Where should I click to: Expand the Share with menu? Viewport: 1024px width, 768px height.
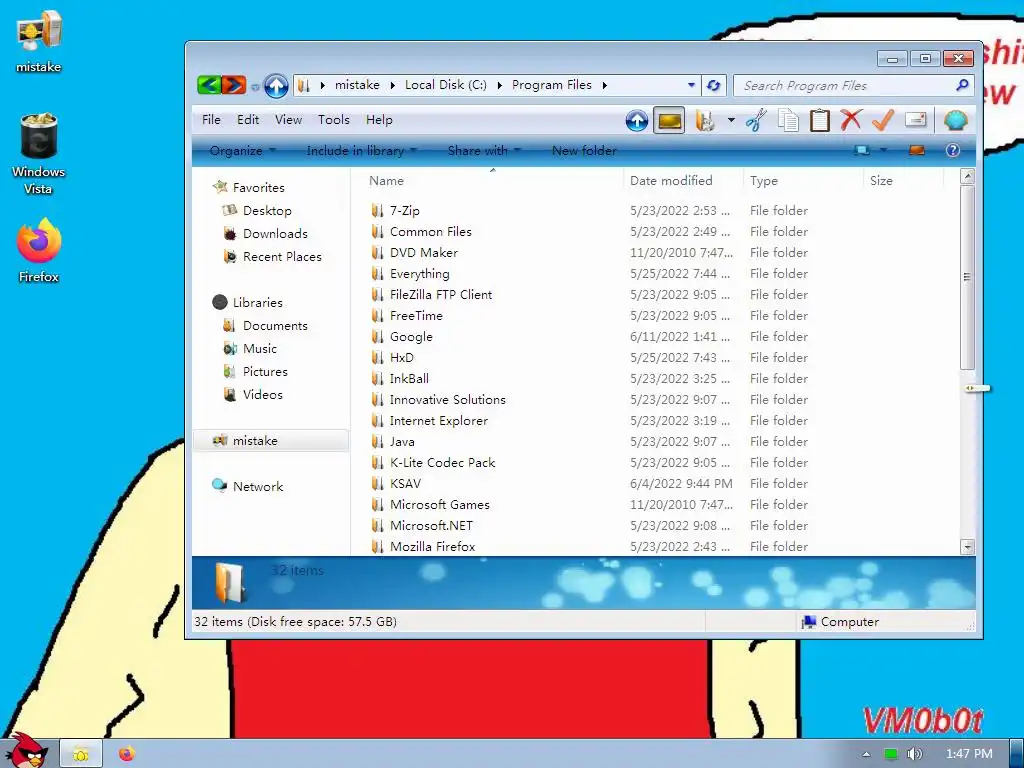pyautogui.click(x=484, y=151)
